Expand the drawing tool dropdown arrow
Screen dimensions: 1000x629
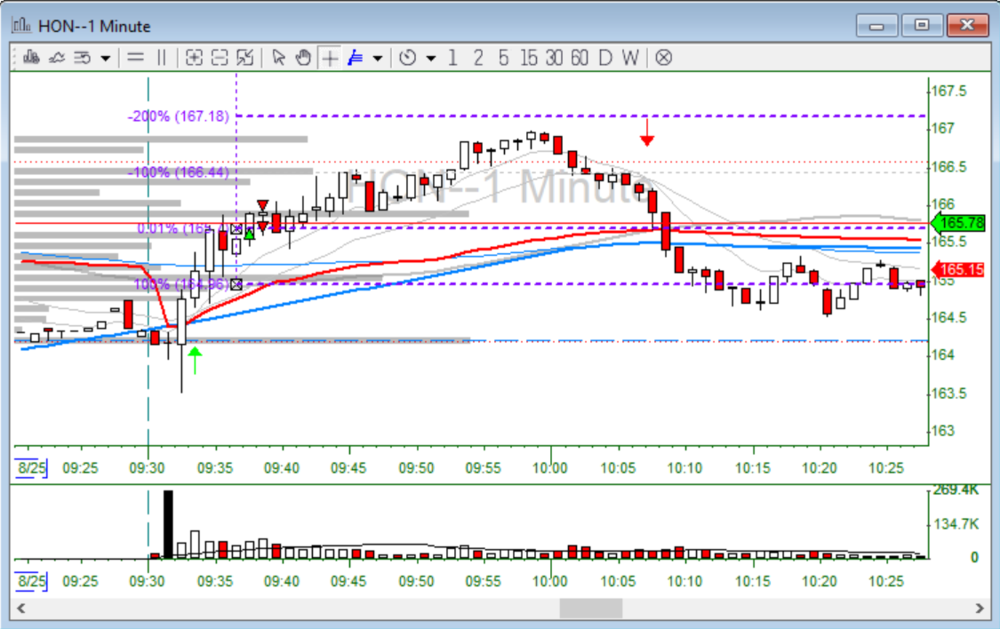coord(377,57)
